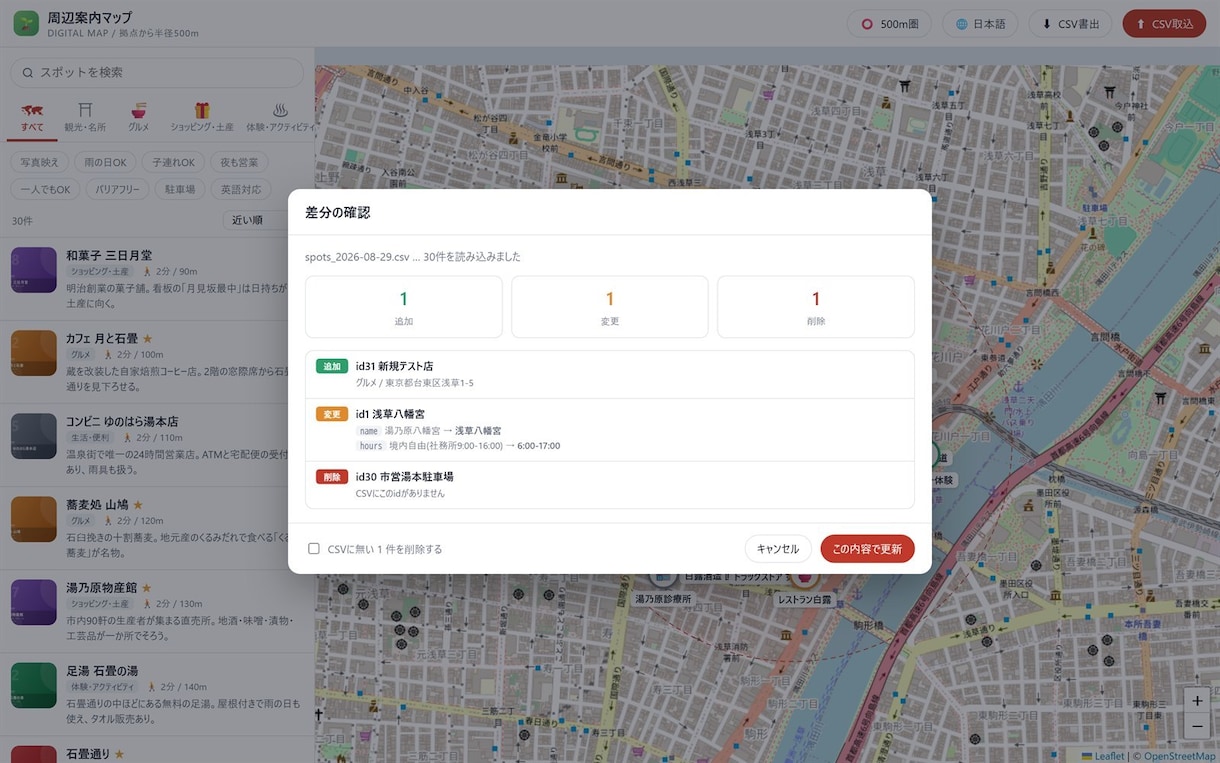Select the 足湯 石畳の湯 list title

click(102, 671)
